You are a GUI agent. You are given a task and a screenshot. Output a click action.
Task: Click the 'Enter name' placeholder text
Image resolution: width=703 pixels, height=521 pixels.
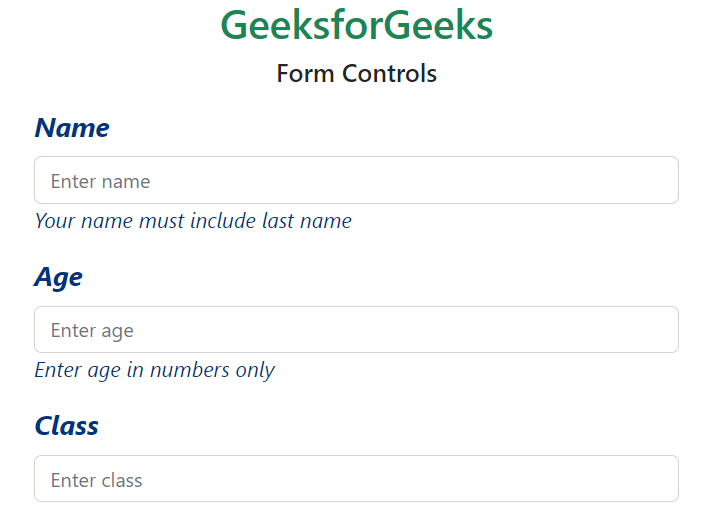[x=100, y=182]
